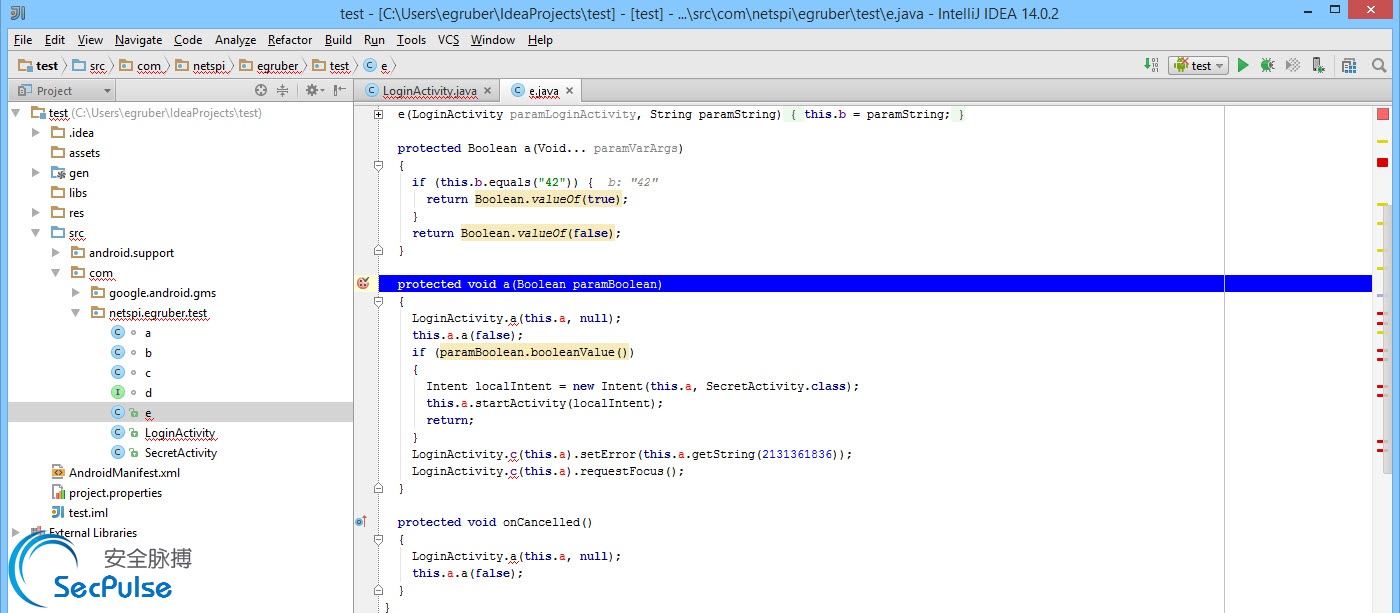Start debugging with the Debug icon
This screenshot has height=613, width=1400.
coord(1267,65)
